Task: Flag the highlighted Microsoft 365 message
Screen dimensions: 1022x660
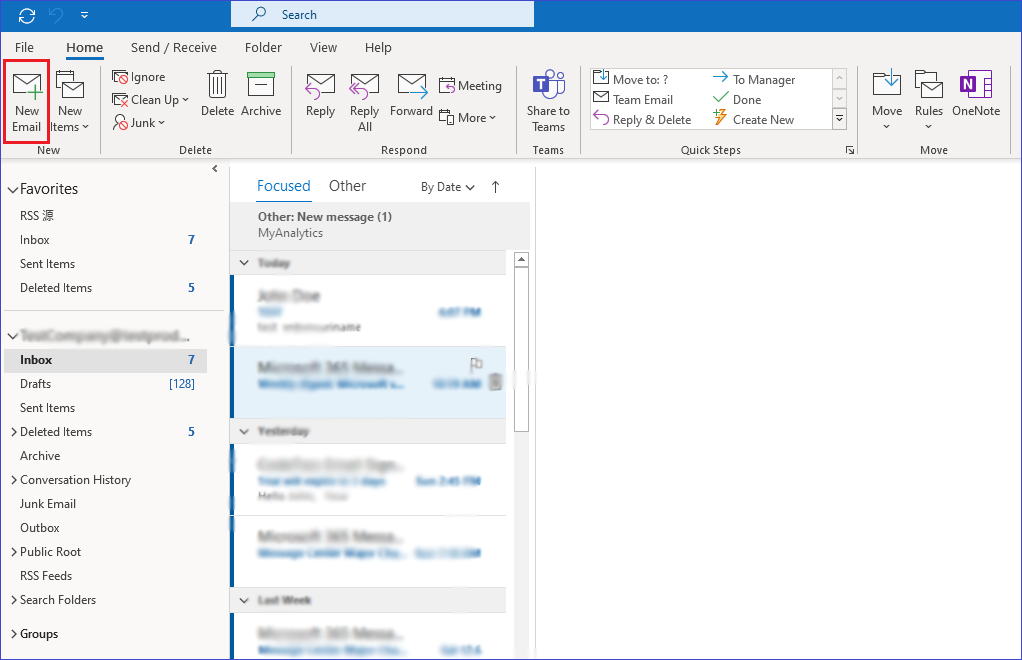Action: click(x=476, y=364)
